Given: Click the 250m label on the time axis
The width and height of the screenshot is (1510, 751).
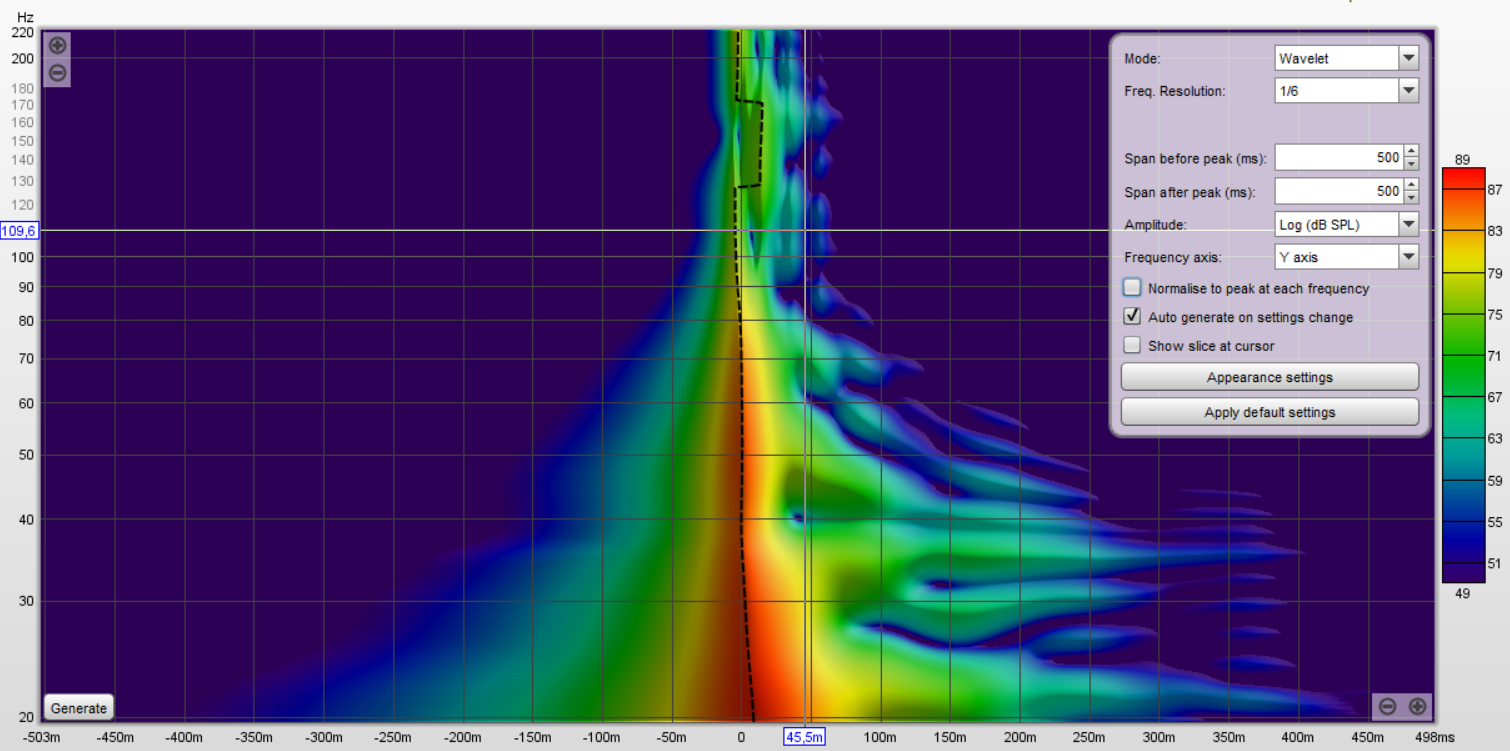Looking at the screenshot, I should [1089, 738].
